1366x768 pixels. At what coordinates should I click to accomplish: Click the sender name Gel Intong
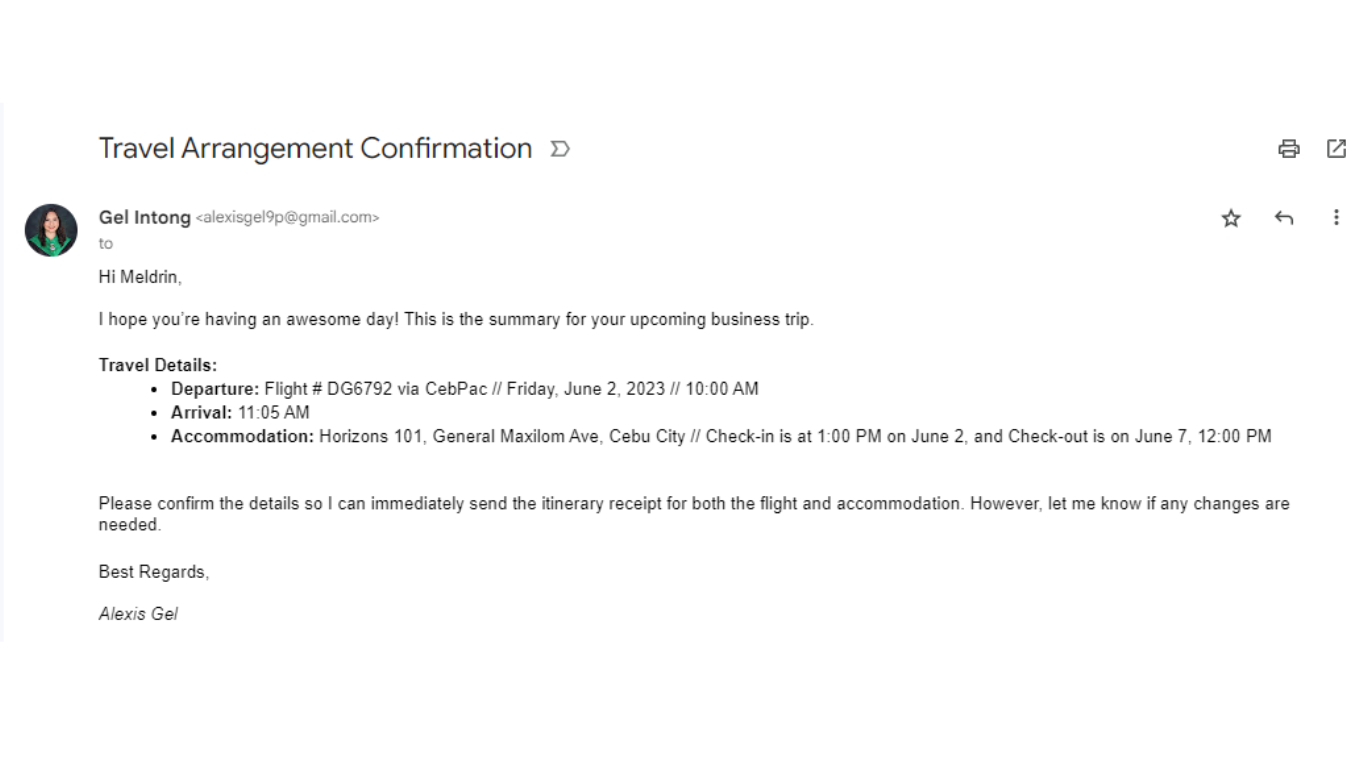[x=144, y=217]
